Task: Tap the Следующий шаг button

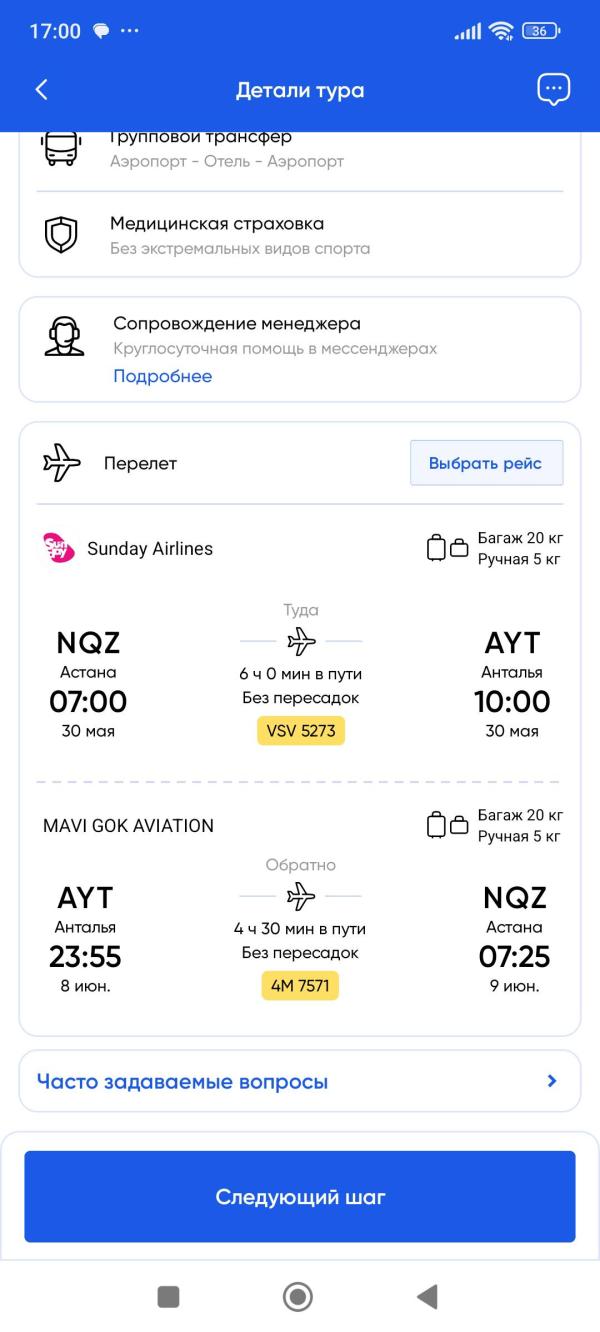Action: pos(300,1196)
